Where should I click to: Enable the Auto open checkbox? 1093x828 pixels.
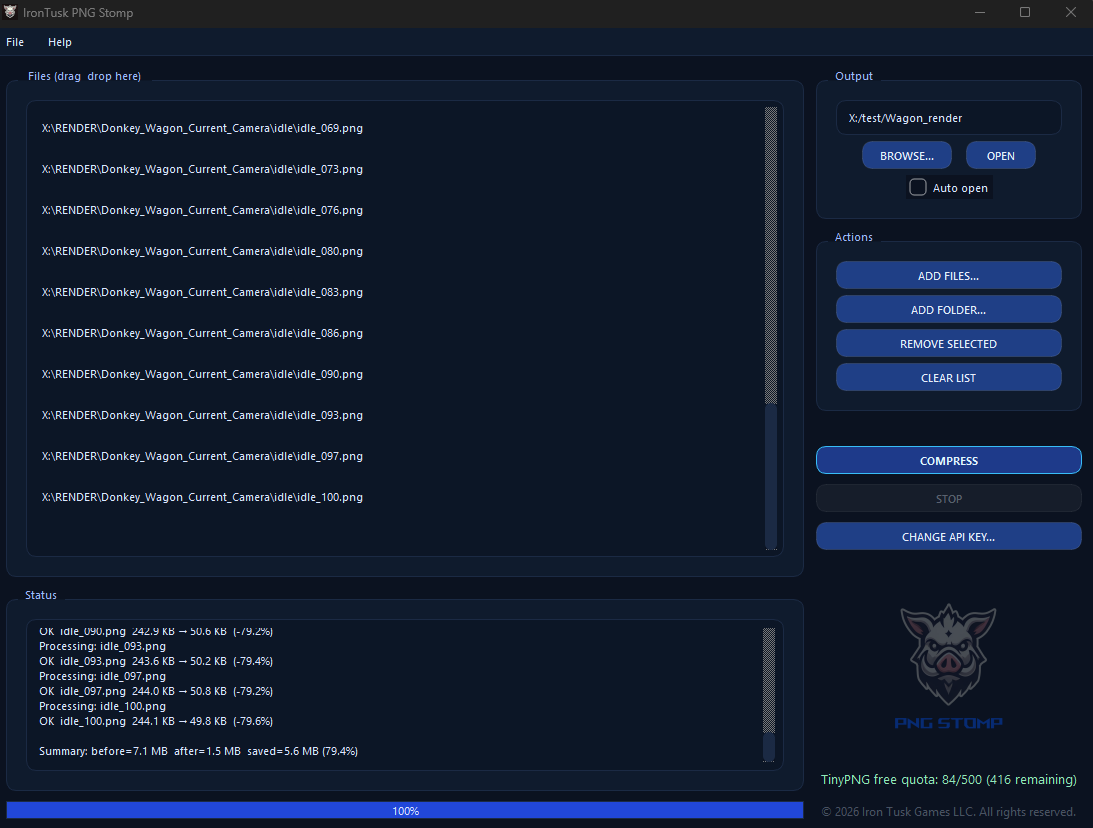coord(917,187)
